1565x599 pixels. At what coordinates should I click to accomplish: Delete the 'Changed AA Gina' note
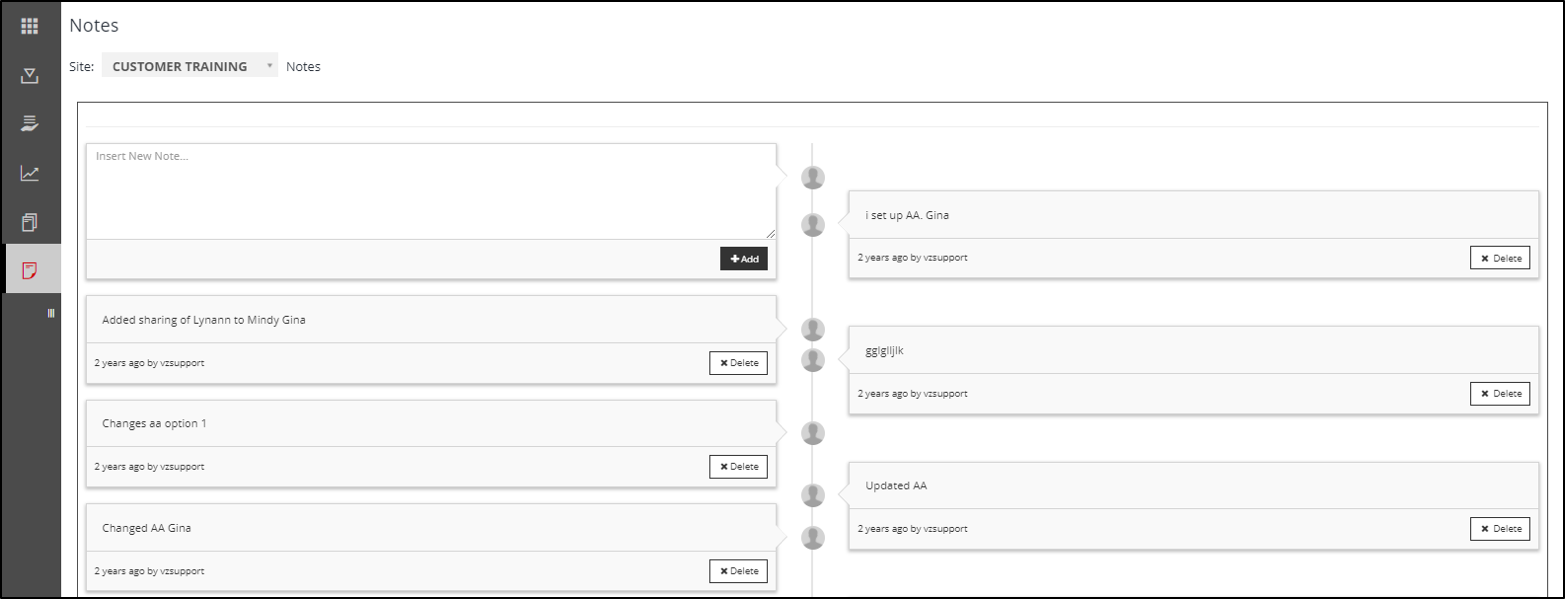(x=738, y=572)
